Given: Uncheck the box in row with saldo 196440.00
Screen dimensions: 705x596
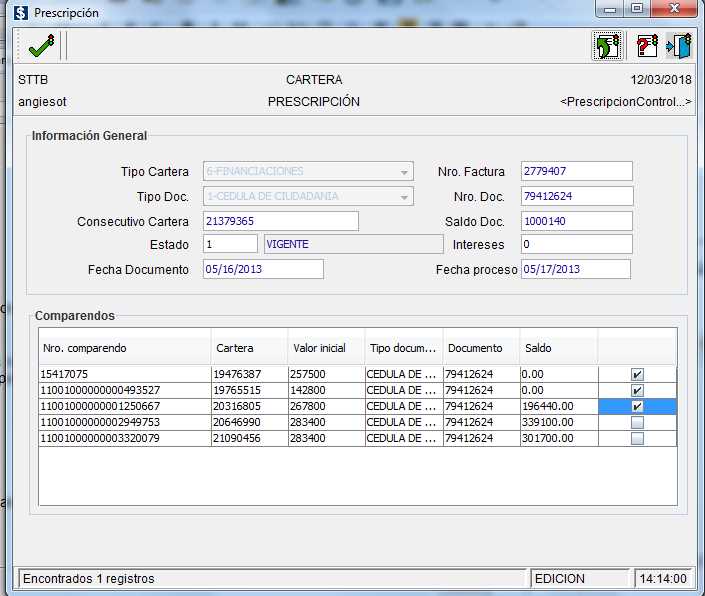Looking at the screenshot, I should [637, 406].
